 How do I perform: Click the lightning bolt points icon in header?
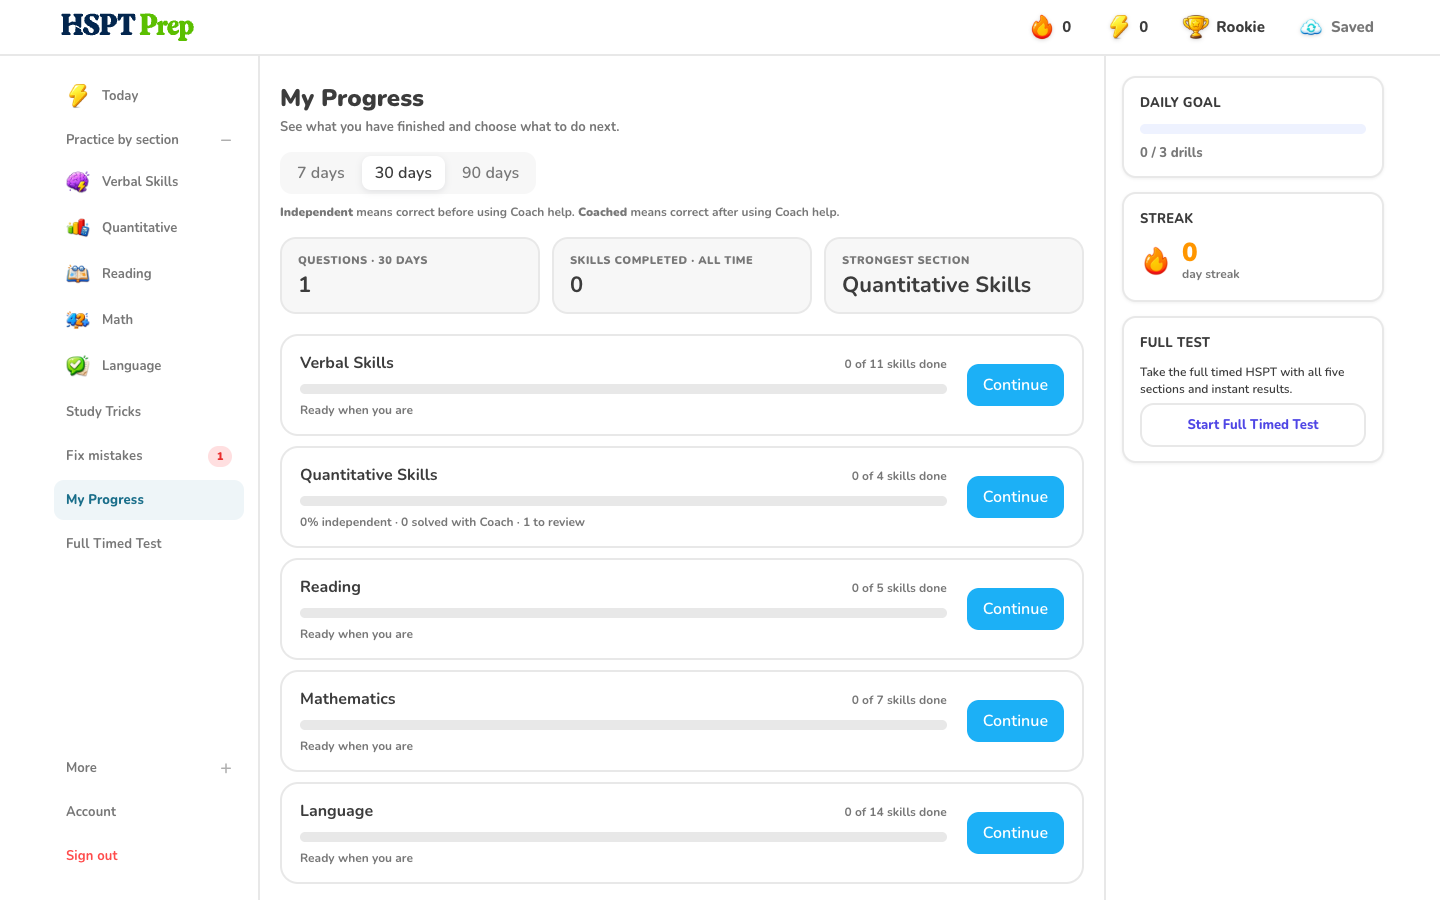tap(1119, 27)
